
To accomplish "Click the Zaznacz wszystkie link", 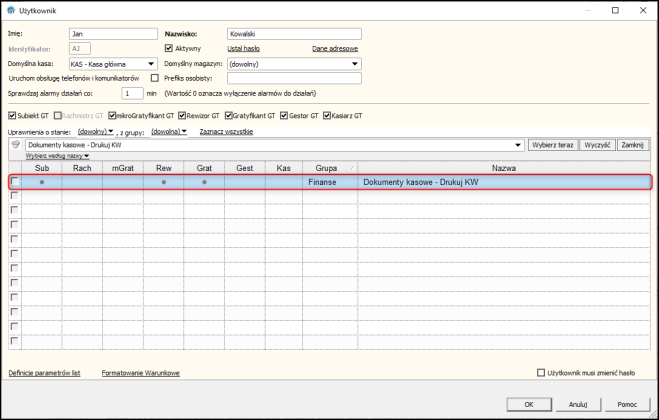I will click(226, 132).
